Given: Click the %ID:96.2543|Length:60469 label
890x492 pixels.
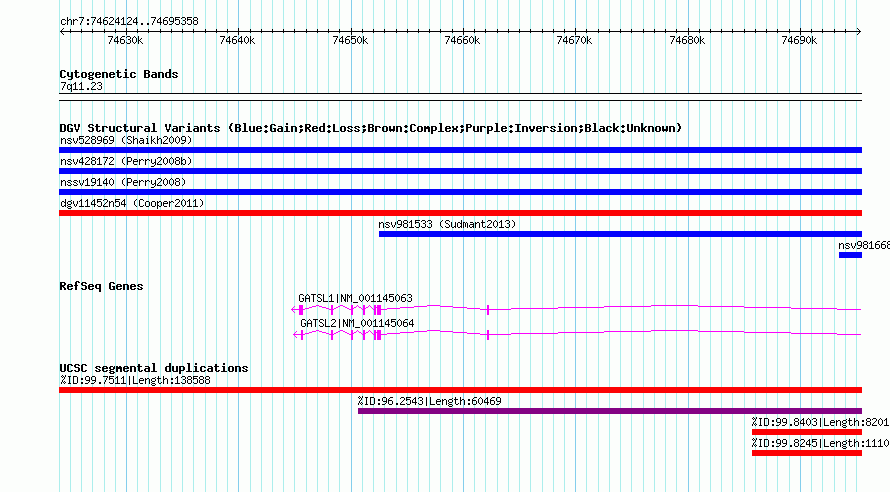Looking at the screenshot, I should (x=430, y=401).
